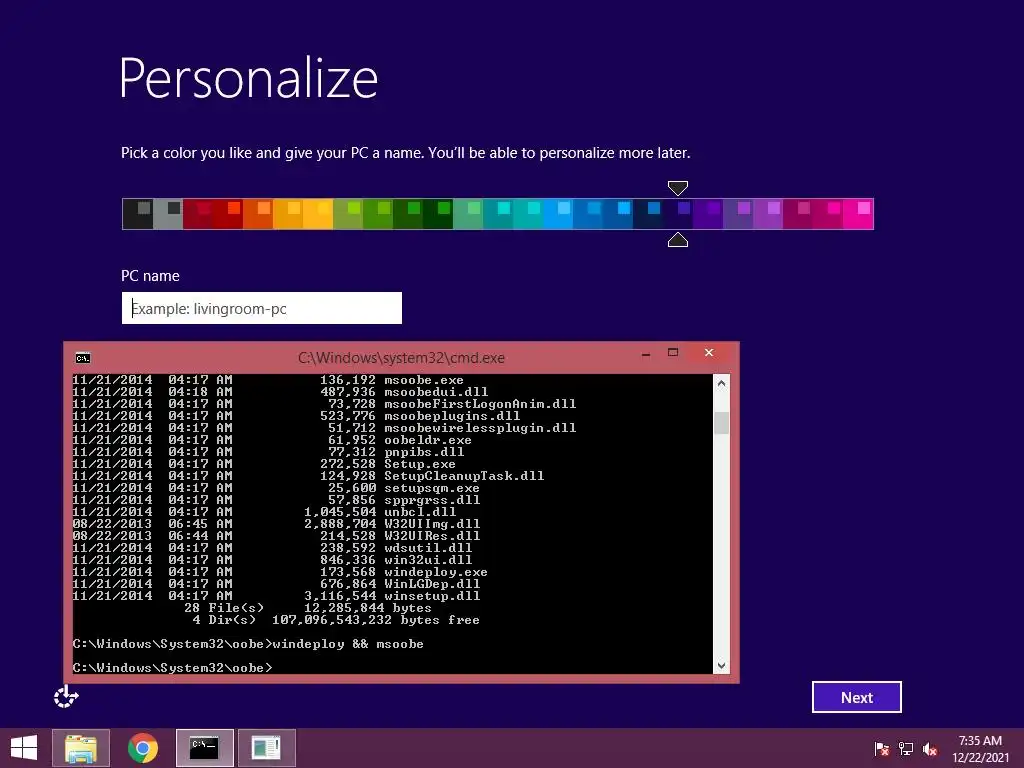Open the Action Center flag tray icon
This screenshot has width=1024, height=768.
pos(882,749)
